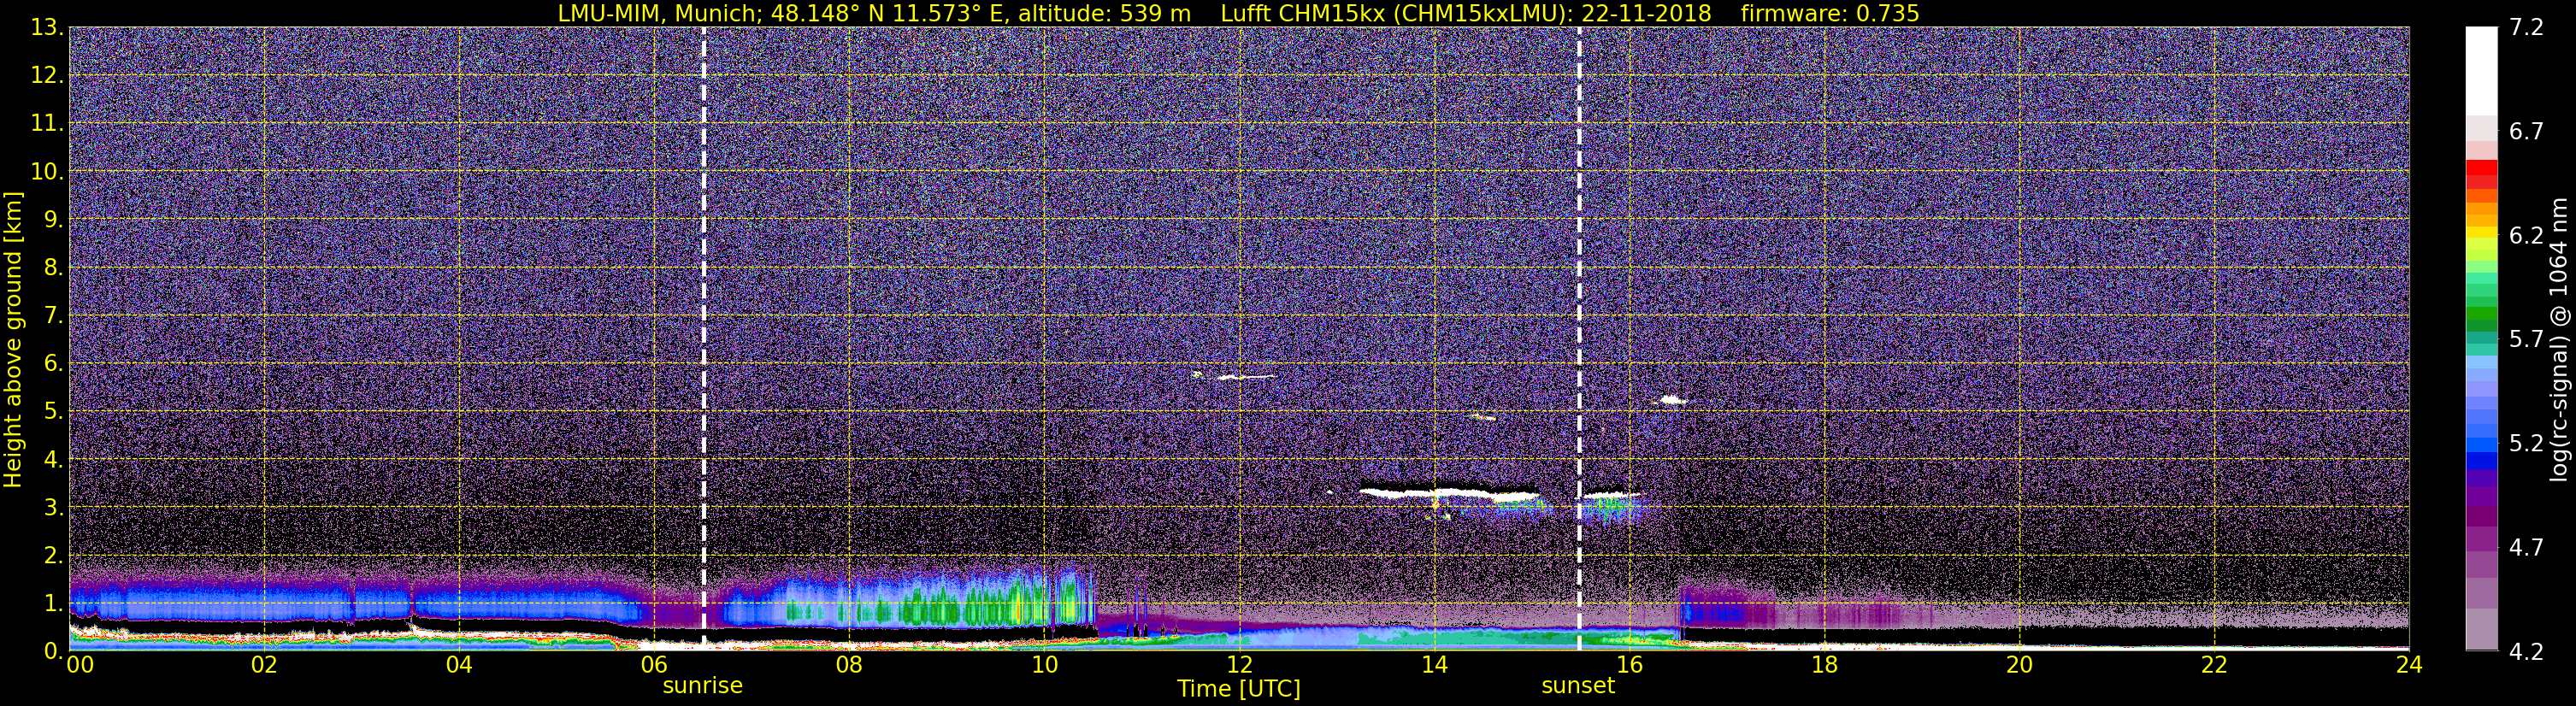Click the white dashed sunset line
Screen dimensions: 2576x706
click(1579, 338)
